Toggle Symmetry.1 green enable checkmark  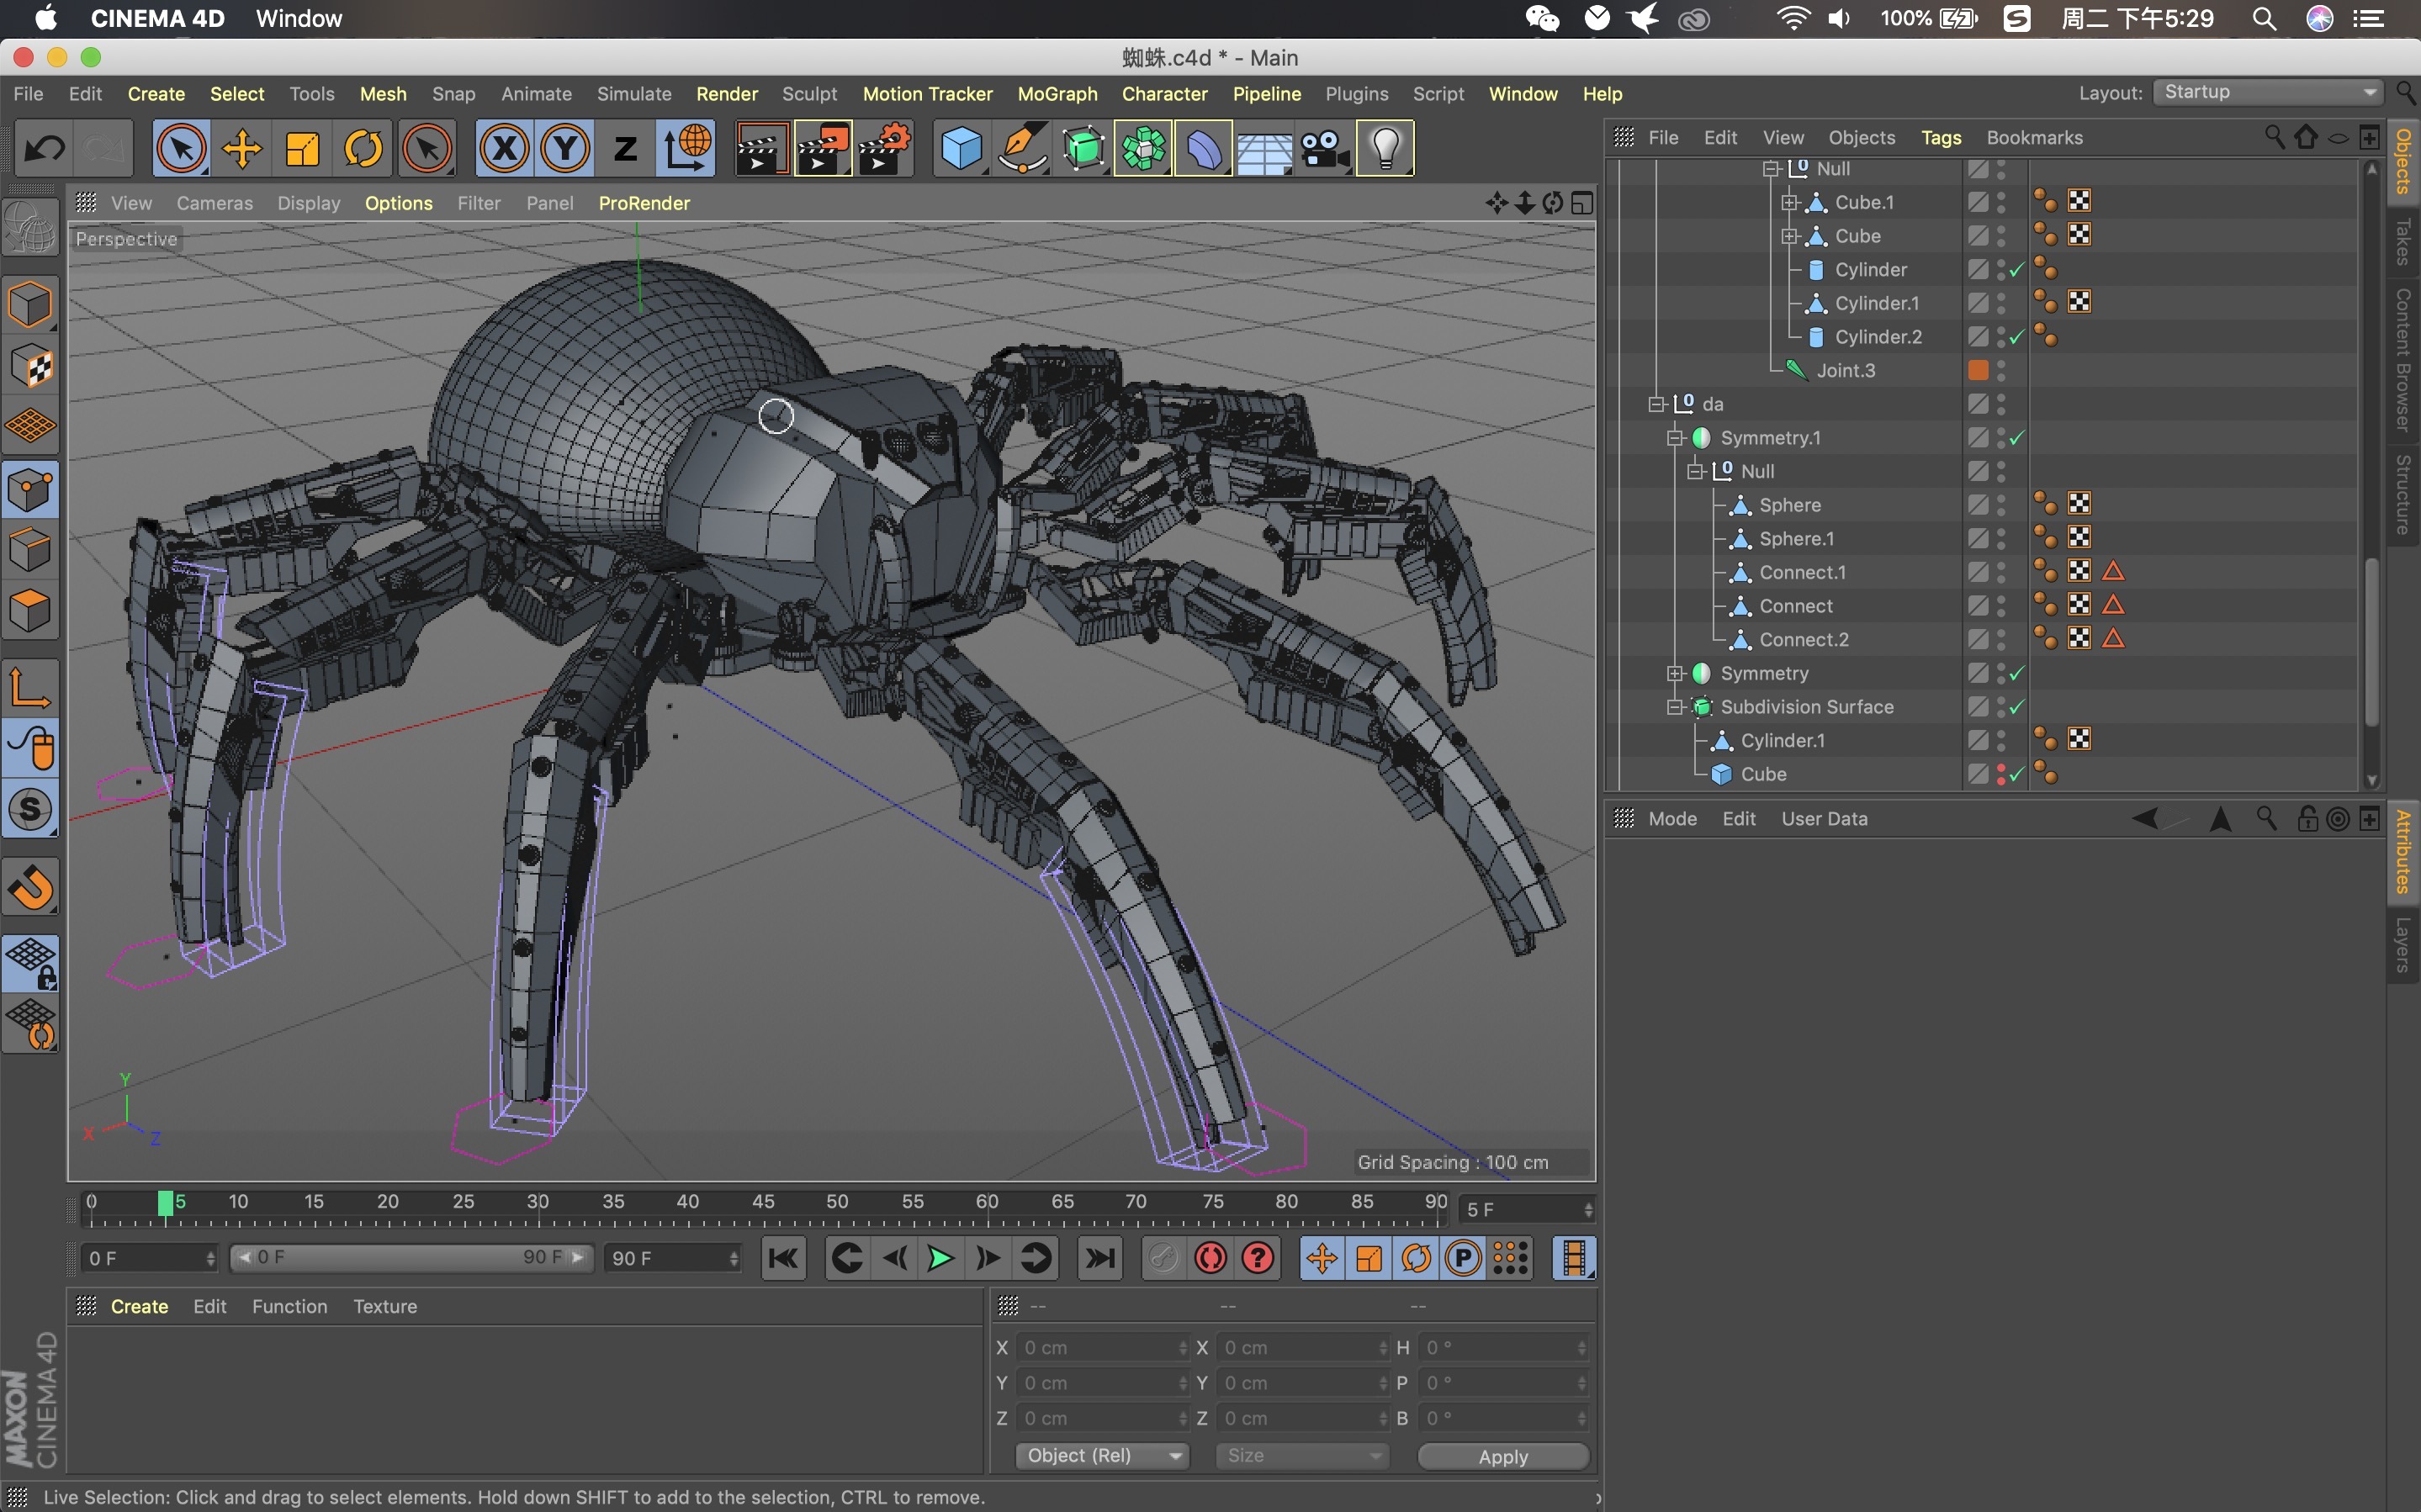click(2016, 438)
